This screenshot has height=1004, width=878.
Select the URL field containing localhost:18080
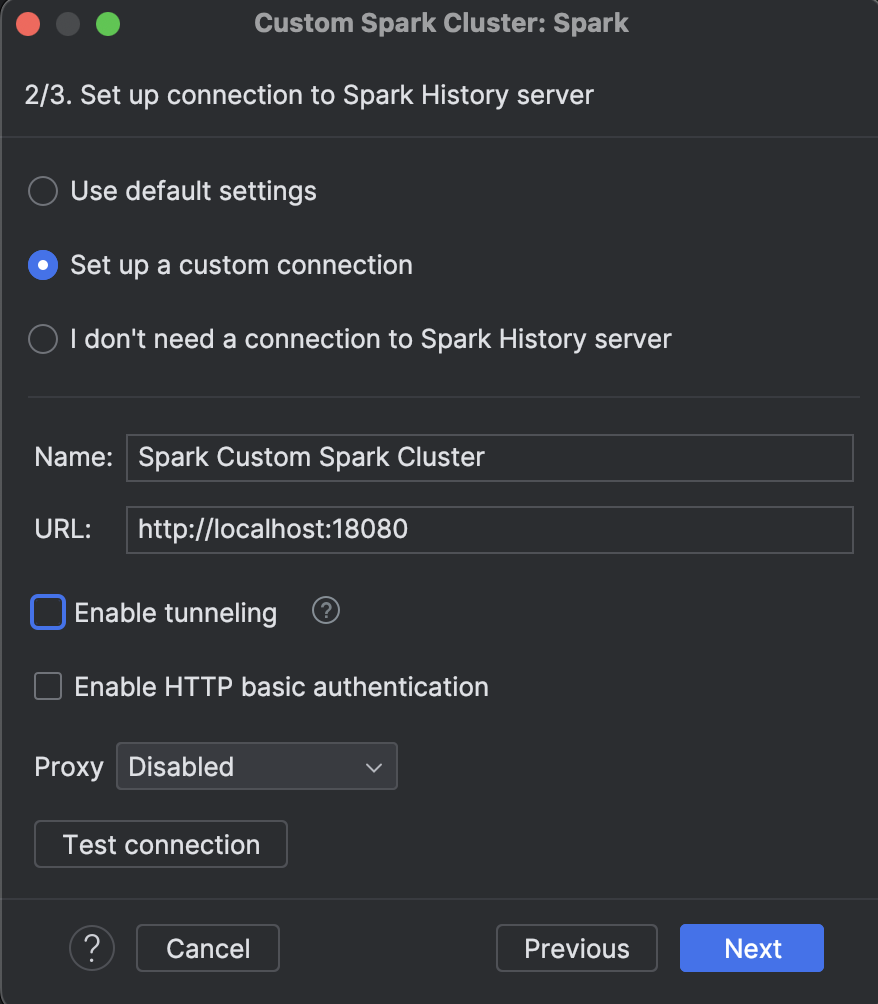(489, 530)
